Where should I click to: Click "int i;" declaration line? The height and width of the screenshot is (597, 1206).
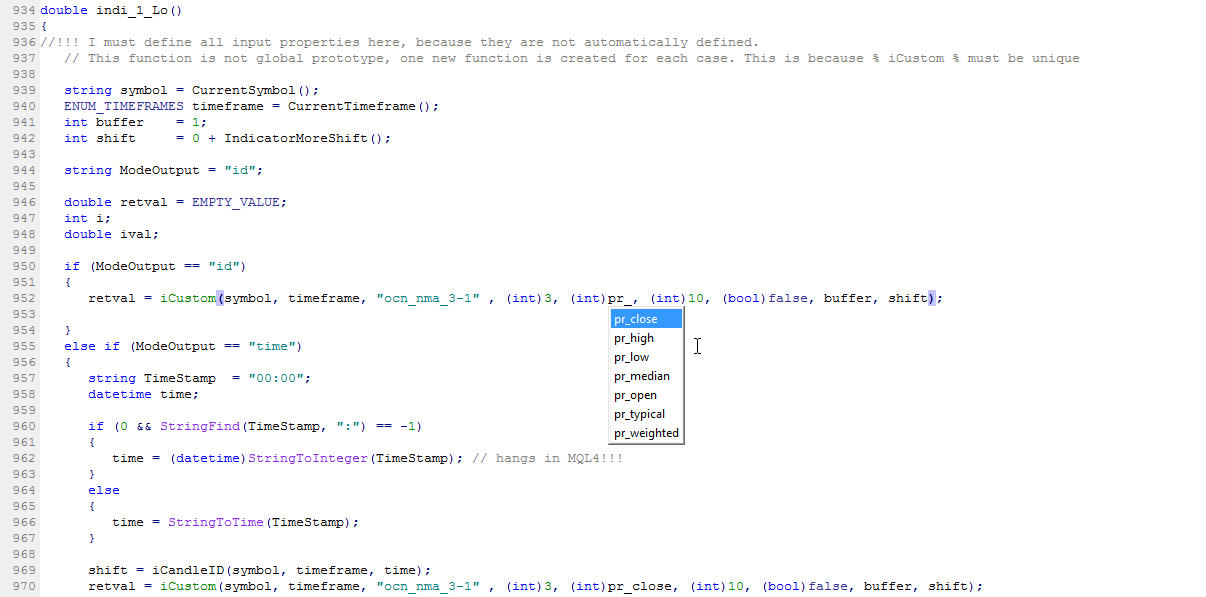[88, 218]
